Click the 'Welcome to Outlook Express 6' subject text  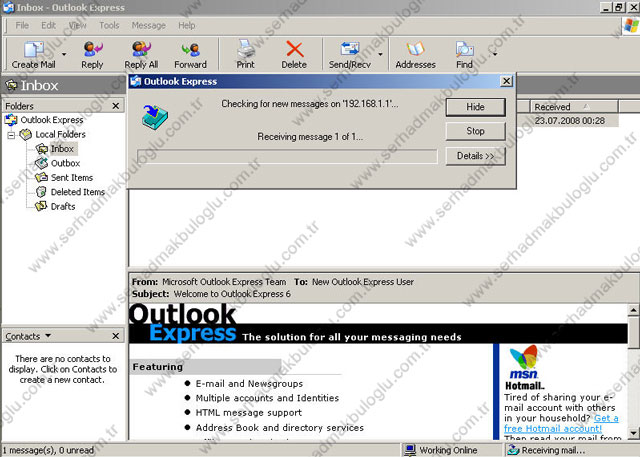tap(232, 294)
